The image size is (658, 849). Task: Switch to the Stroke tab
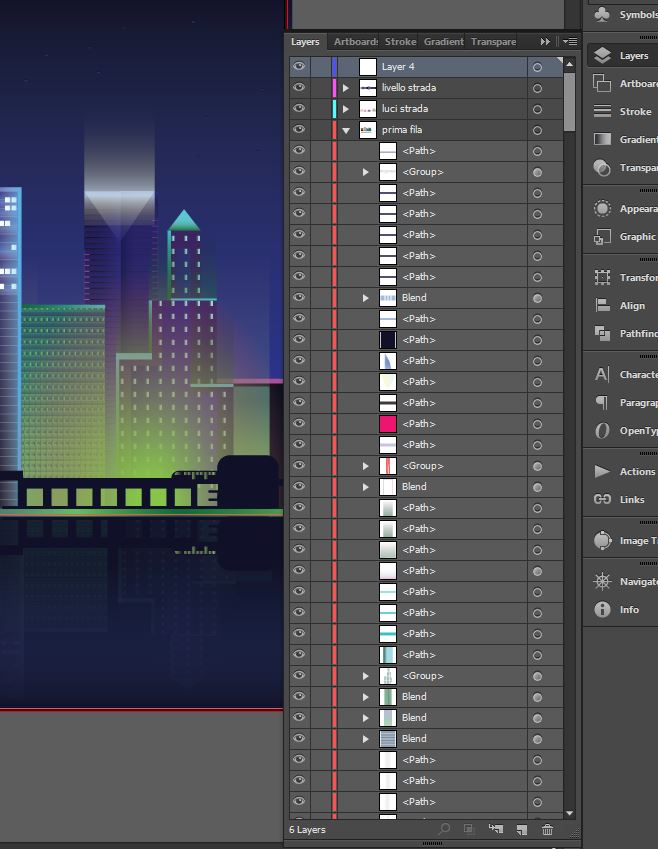click(x=400, y=42)
